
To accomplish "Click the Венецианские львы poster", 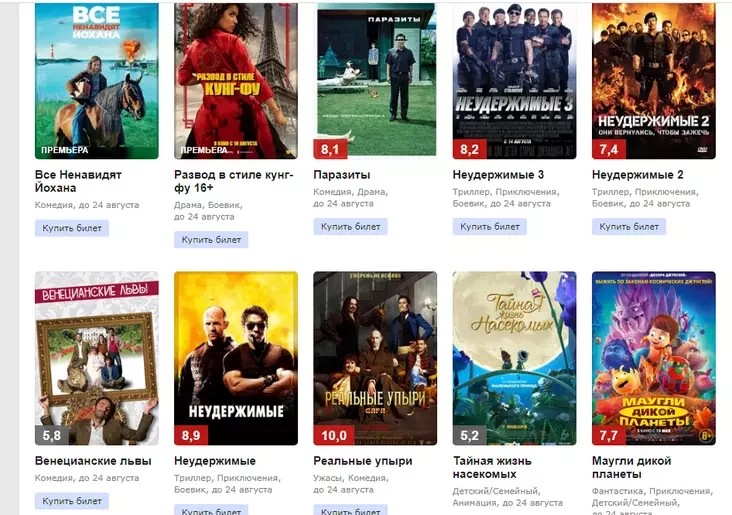I will [97, 358].
